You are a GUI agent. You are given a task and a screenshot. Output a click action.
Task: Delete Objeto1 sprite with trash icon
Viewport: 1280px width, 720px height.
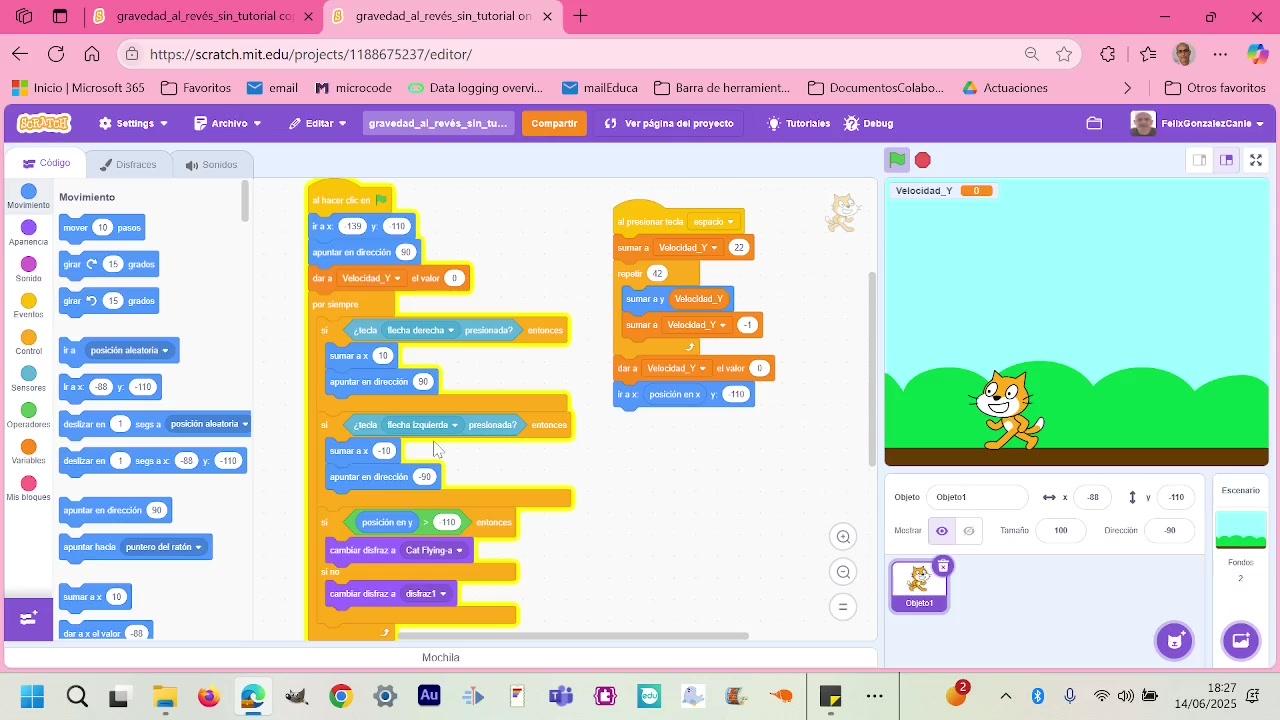tap(943, 567)
